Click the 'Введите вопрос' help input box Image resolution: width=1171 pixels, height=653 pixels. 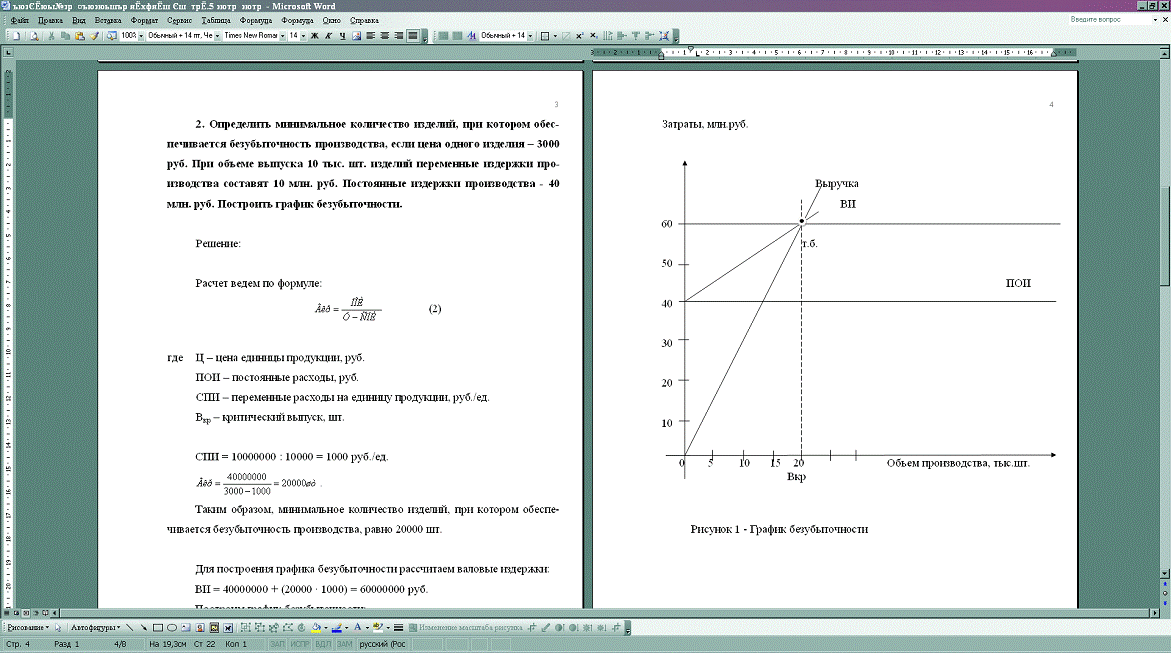pyautogui.click(x=1102, y=20)
